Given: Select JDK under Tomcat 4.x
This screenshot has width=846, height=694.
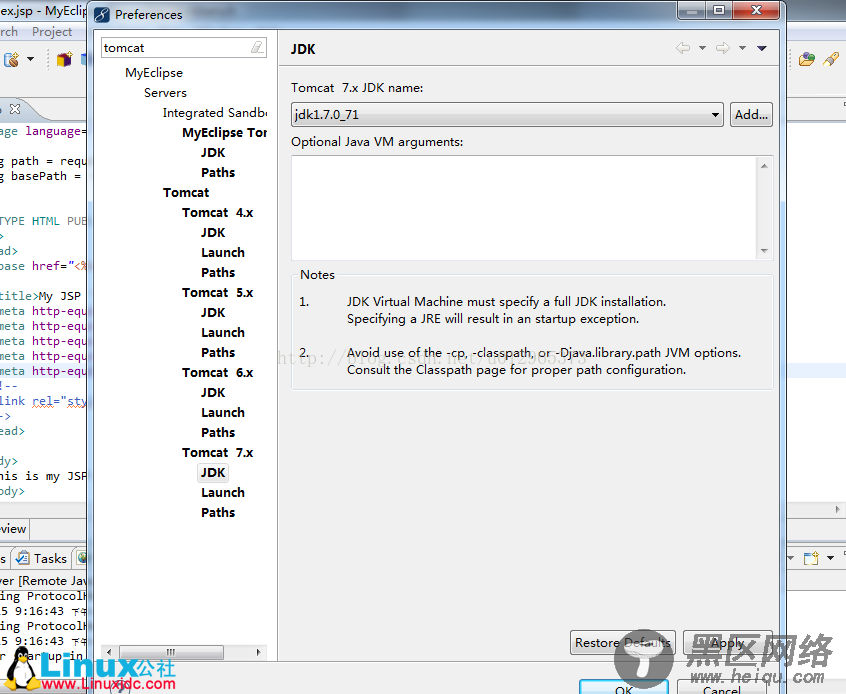Looking at the screenshot, I should point(213,232).
